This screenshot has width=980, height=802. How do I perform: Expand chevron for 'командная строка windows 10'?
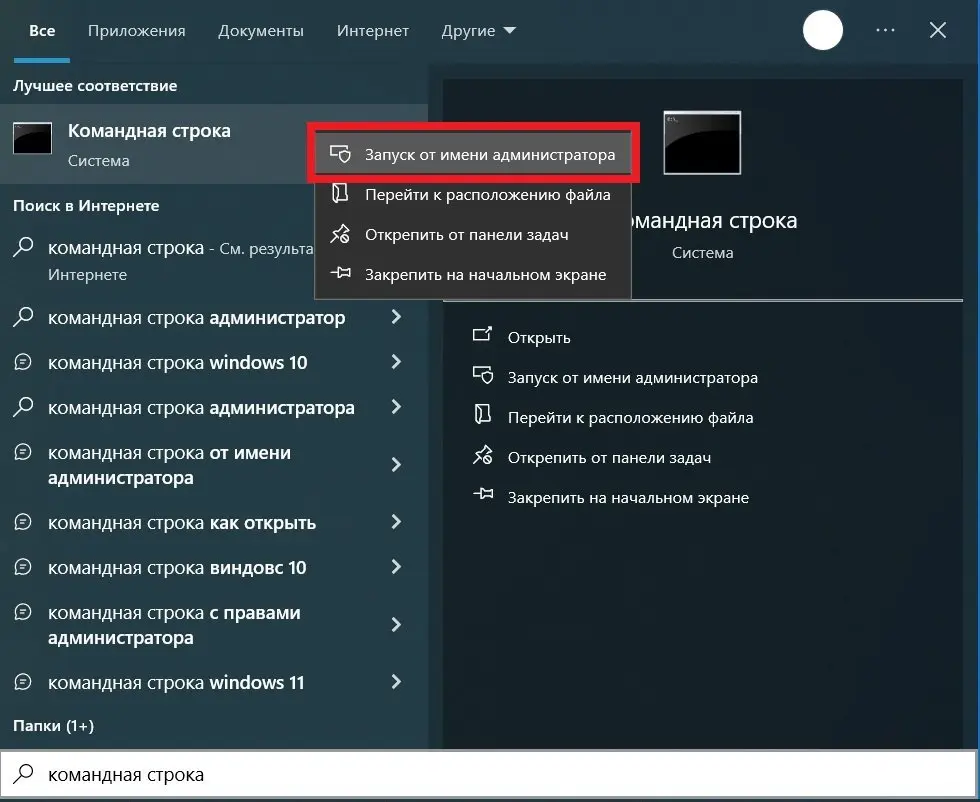click(396, 362)
